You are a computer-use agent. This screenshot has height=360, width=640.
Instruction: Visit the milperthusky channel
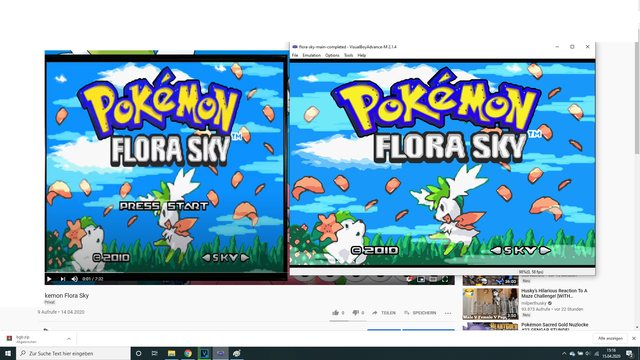pos(533,303)
